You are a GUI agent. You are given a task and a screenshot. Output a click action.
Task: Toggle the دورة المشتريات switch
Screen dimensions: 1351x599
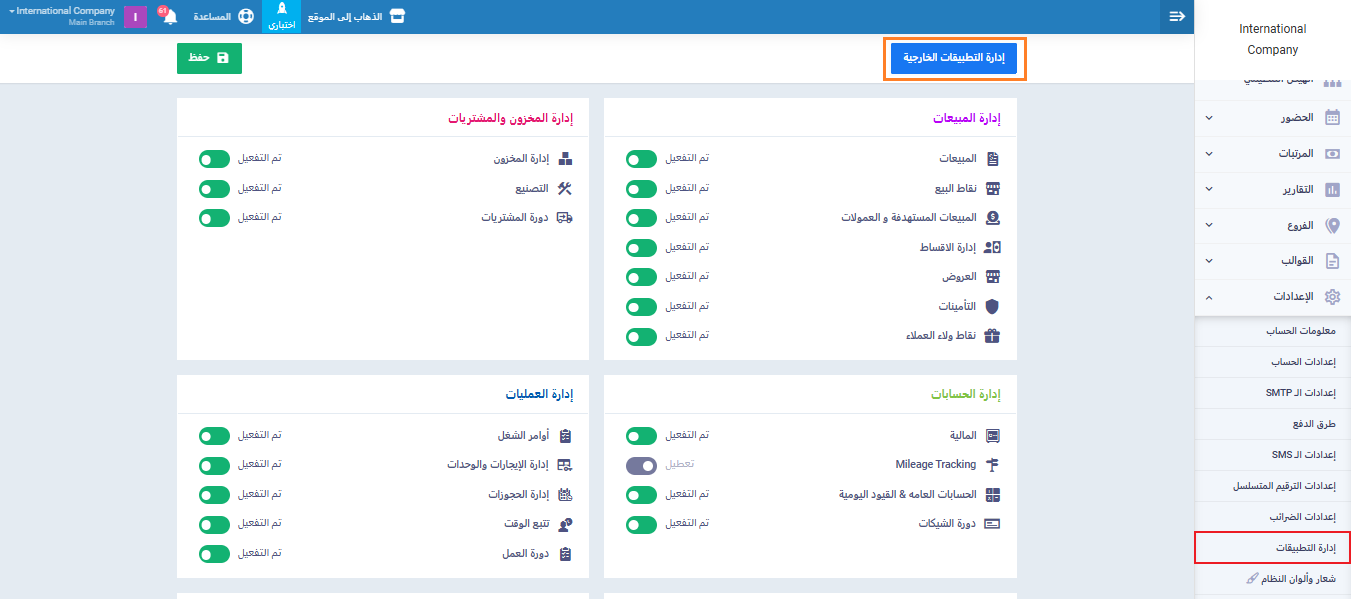214,217
